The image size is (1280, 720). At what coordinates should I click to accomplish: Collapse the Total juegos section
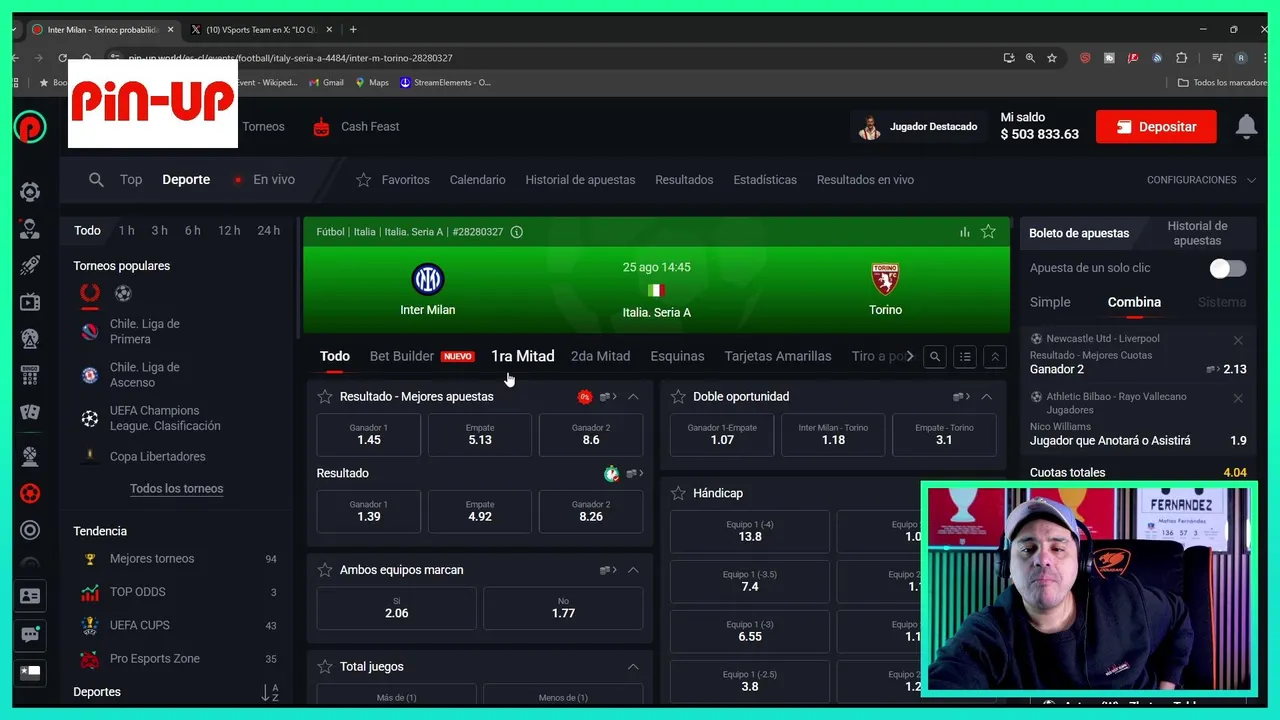pos(633,667)
